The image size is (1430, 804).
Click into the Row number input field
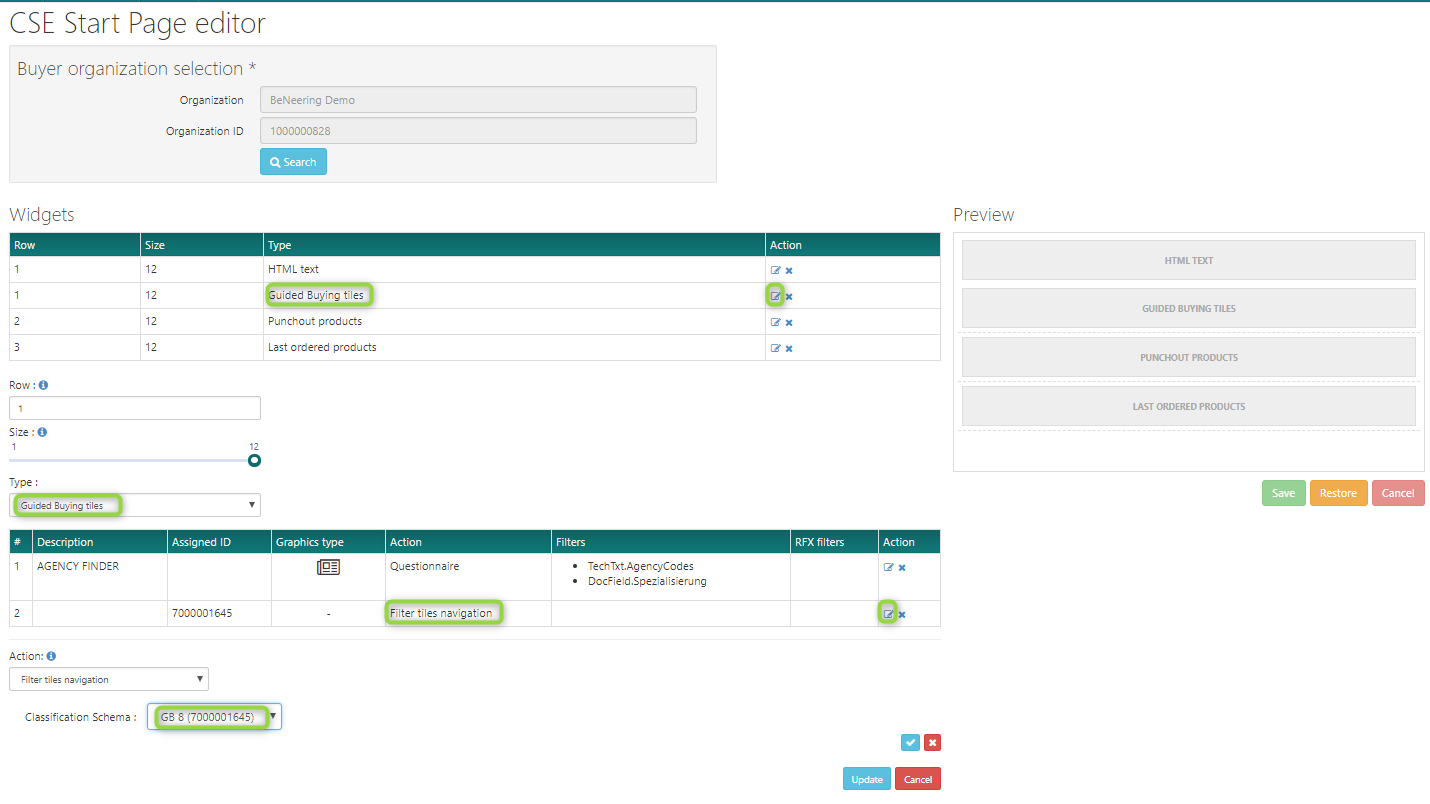135,408
